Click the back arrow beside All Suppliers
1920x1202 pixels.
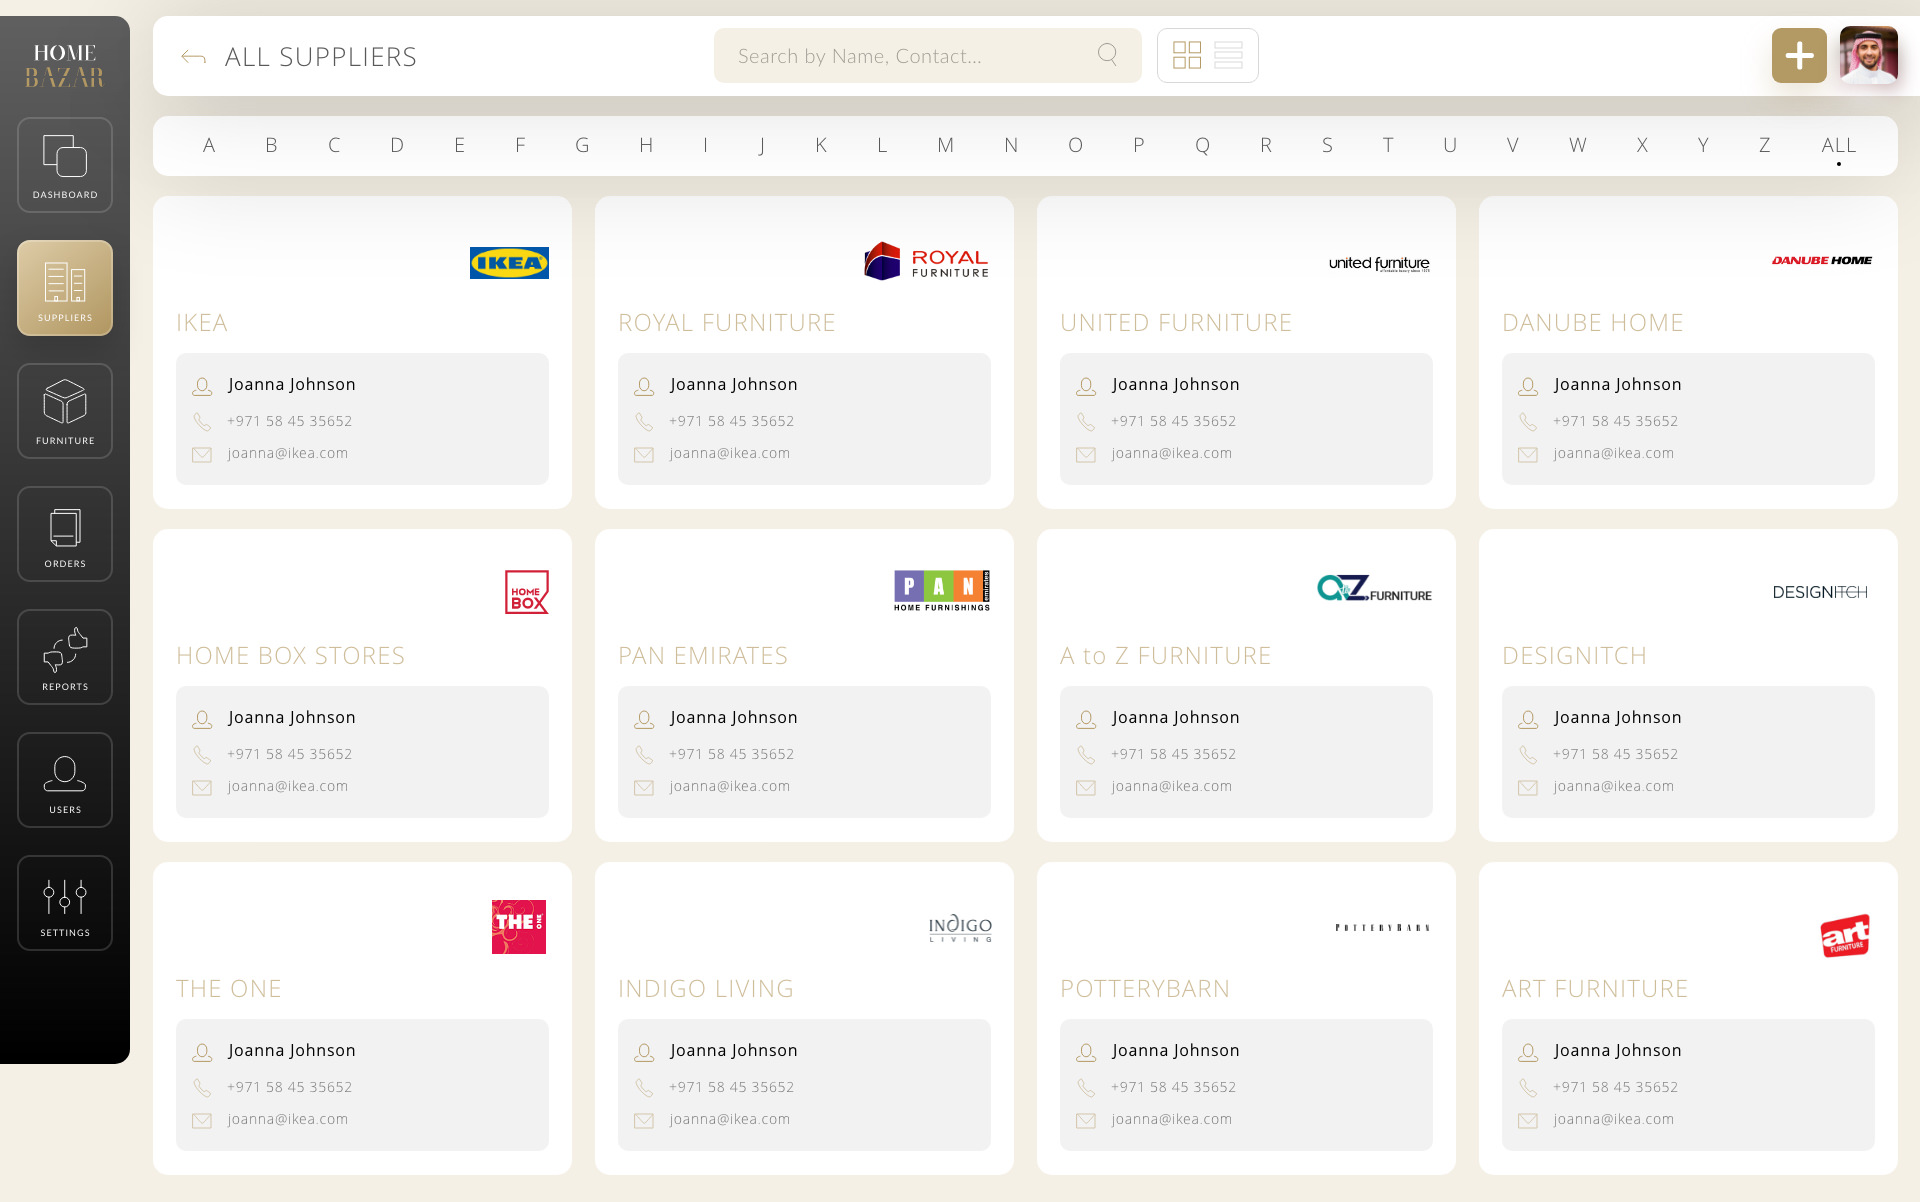(x=193, y=57)
